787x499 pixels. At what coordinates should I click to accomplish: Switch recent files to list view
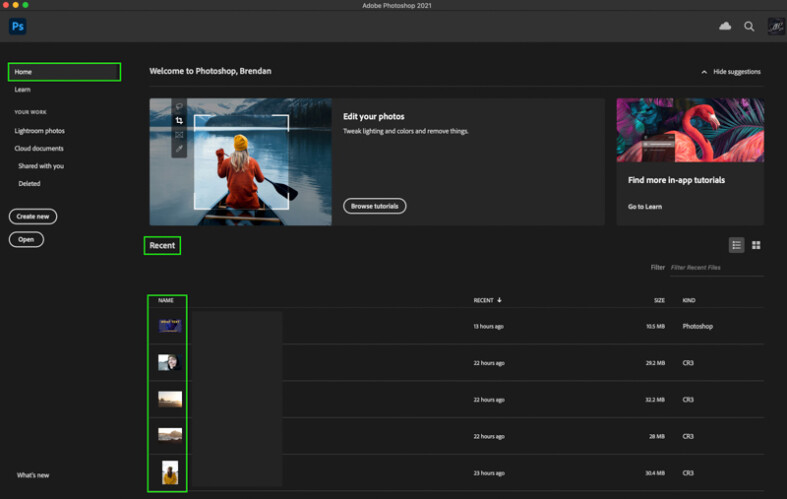point(736,245)
